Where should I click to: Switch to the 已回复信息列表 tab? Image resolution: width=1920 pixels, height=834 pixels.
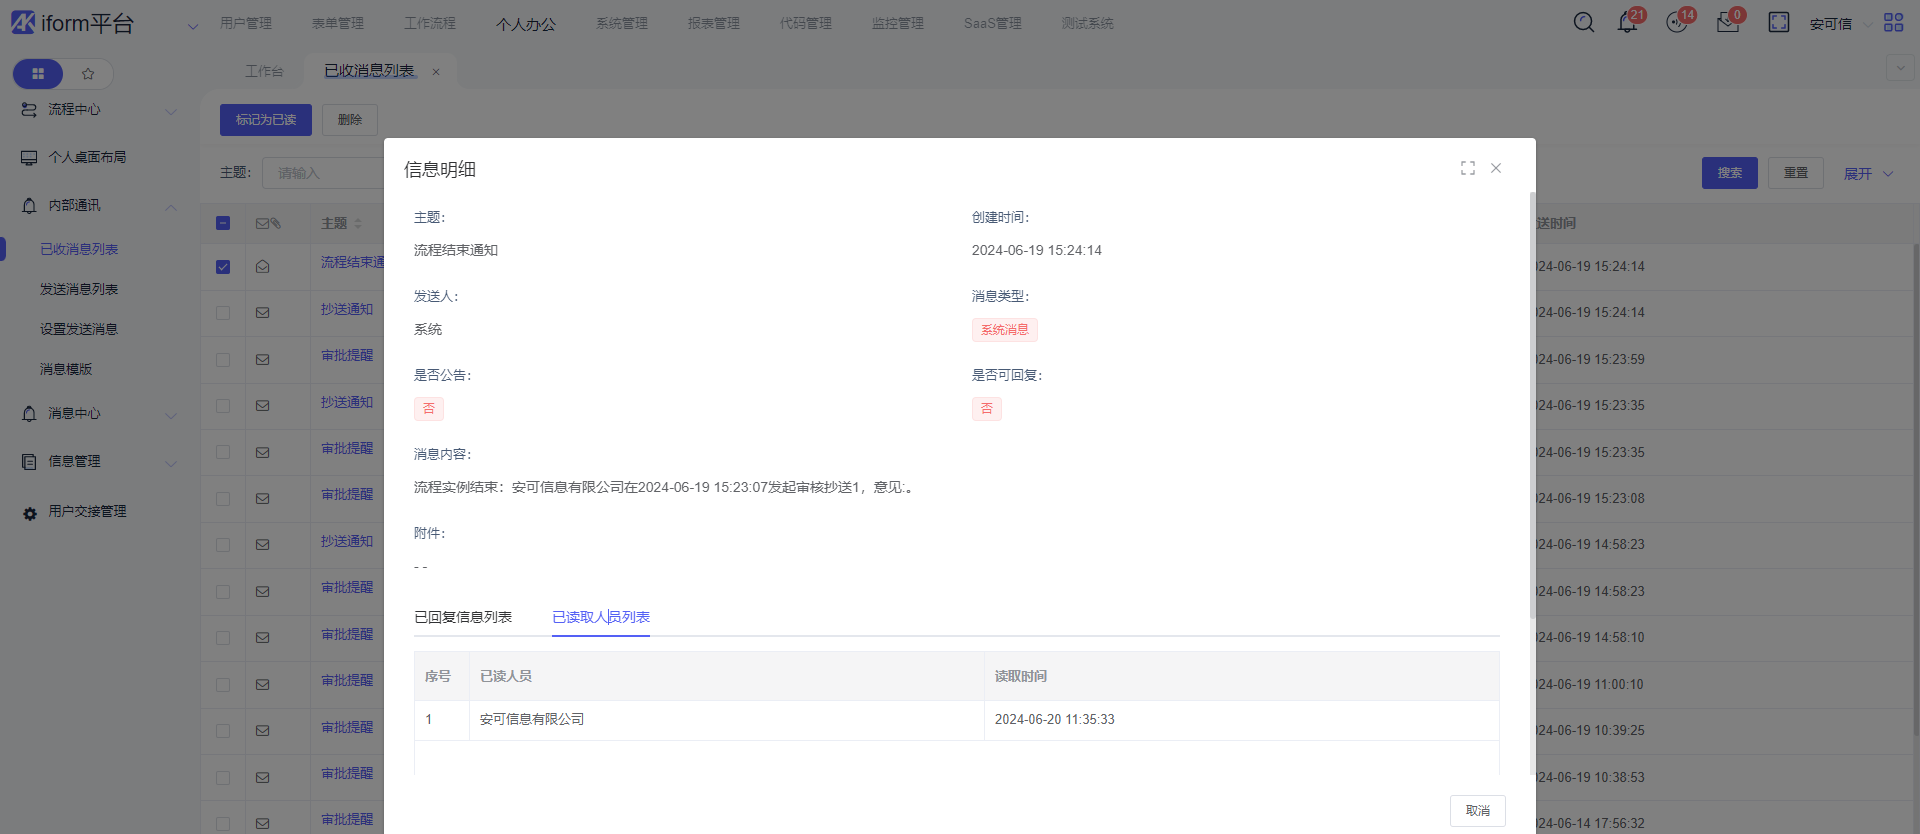463,617
